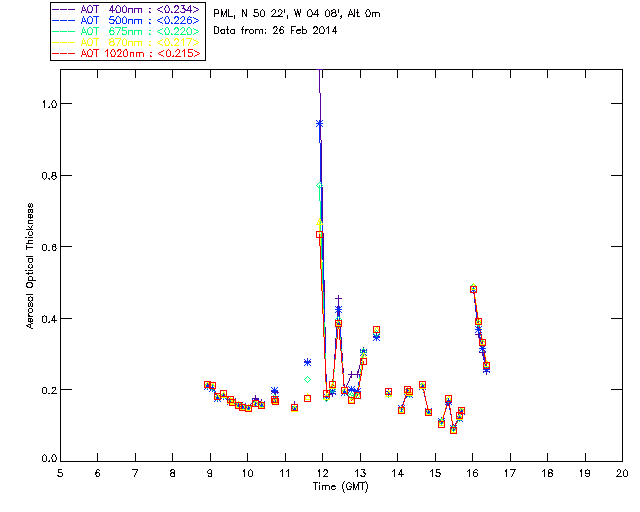The height and width of the screenshot is (512, 640).
Task: Click the 12 hour x-axis label
Action: coord(322,473)
